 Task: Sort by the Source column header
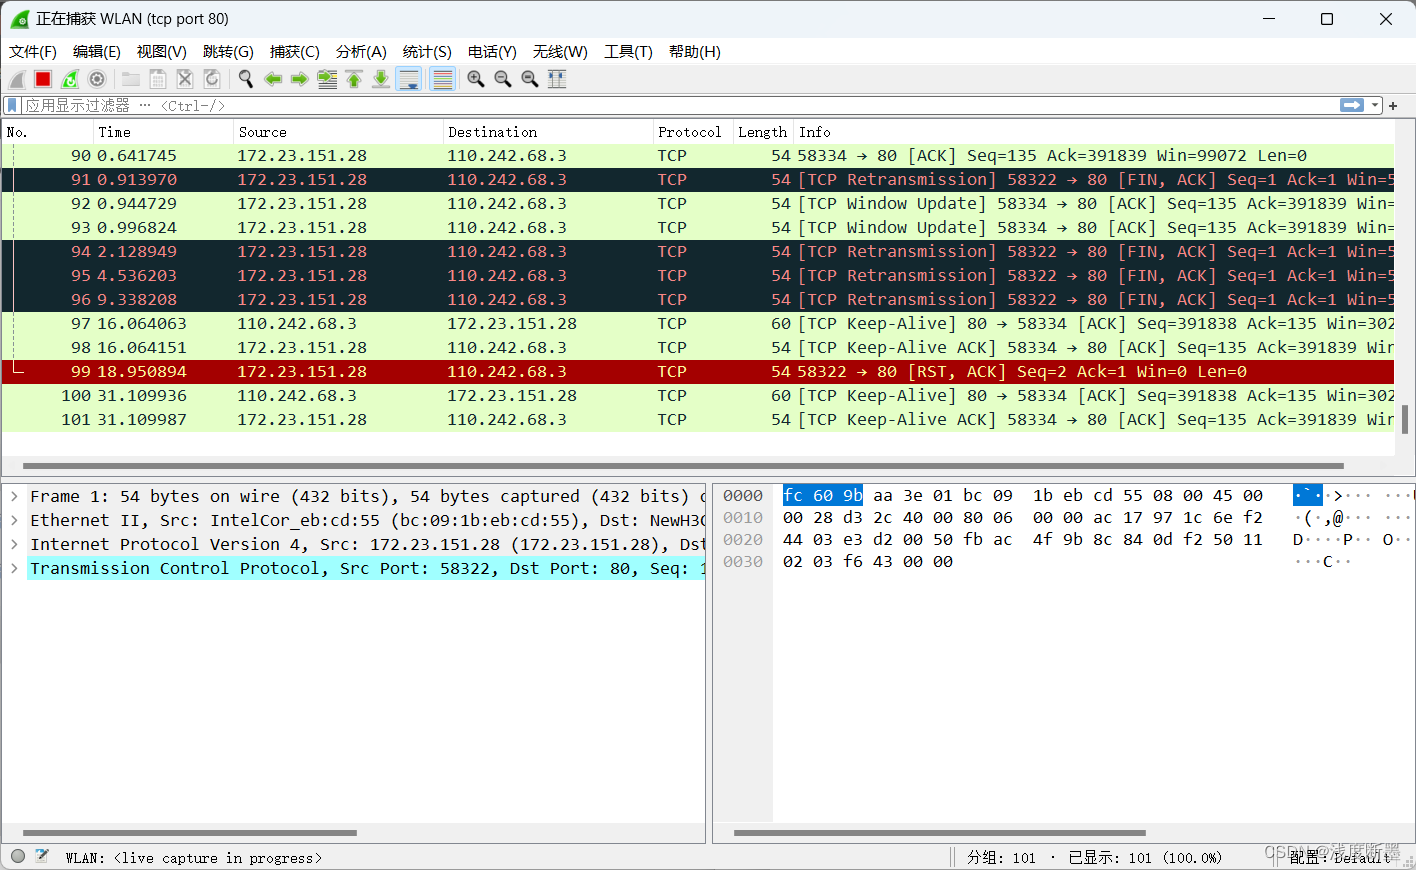(338, 132)
